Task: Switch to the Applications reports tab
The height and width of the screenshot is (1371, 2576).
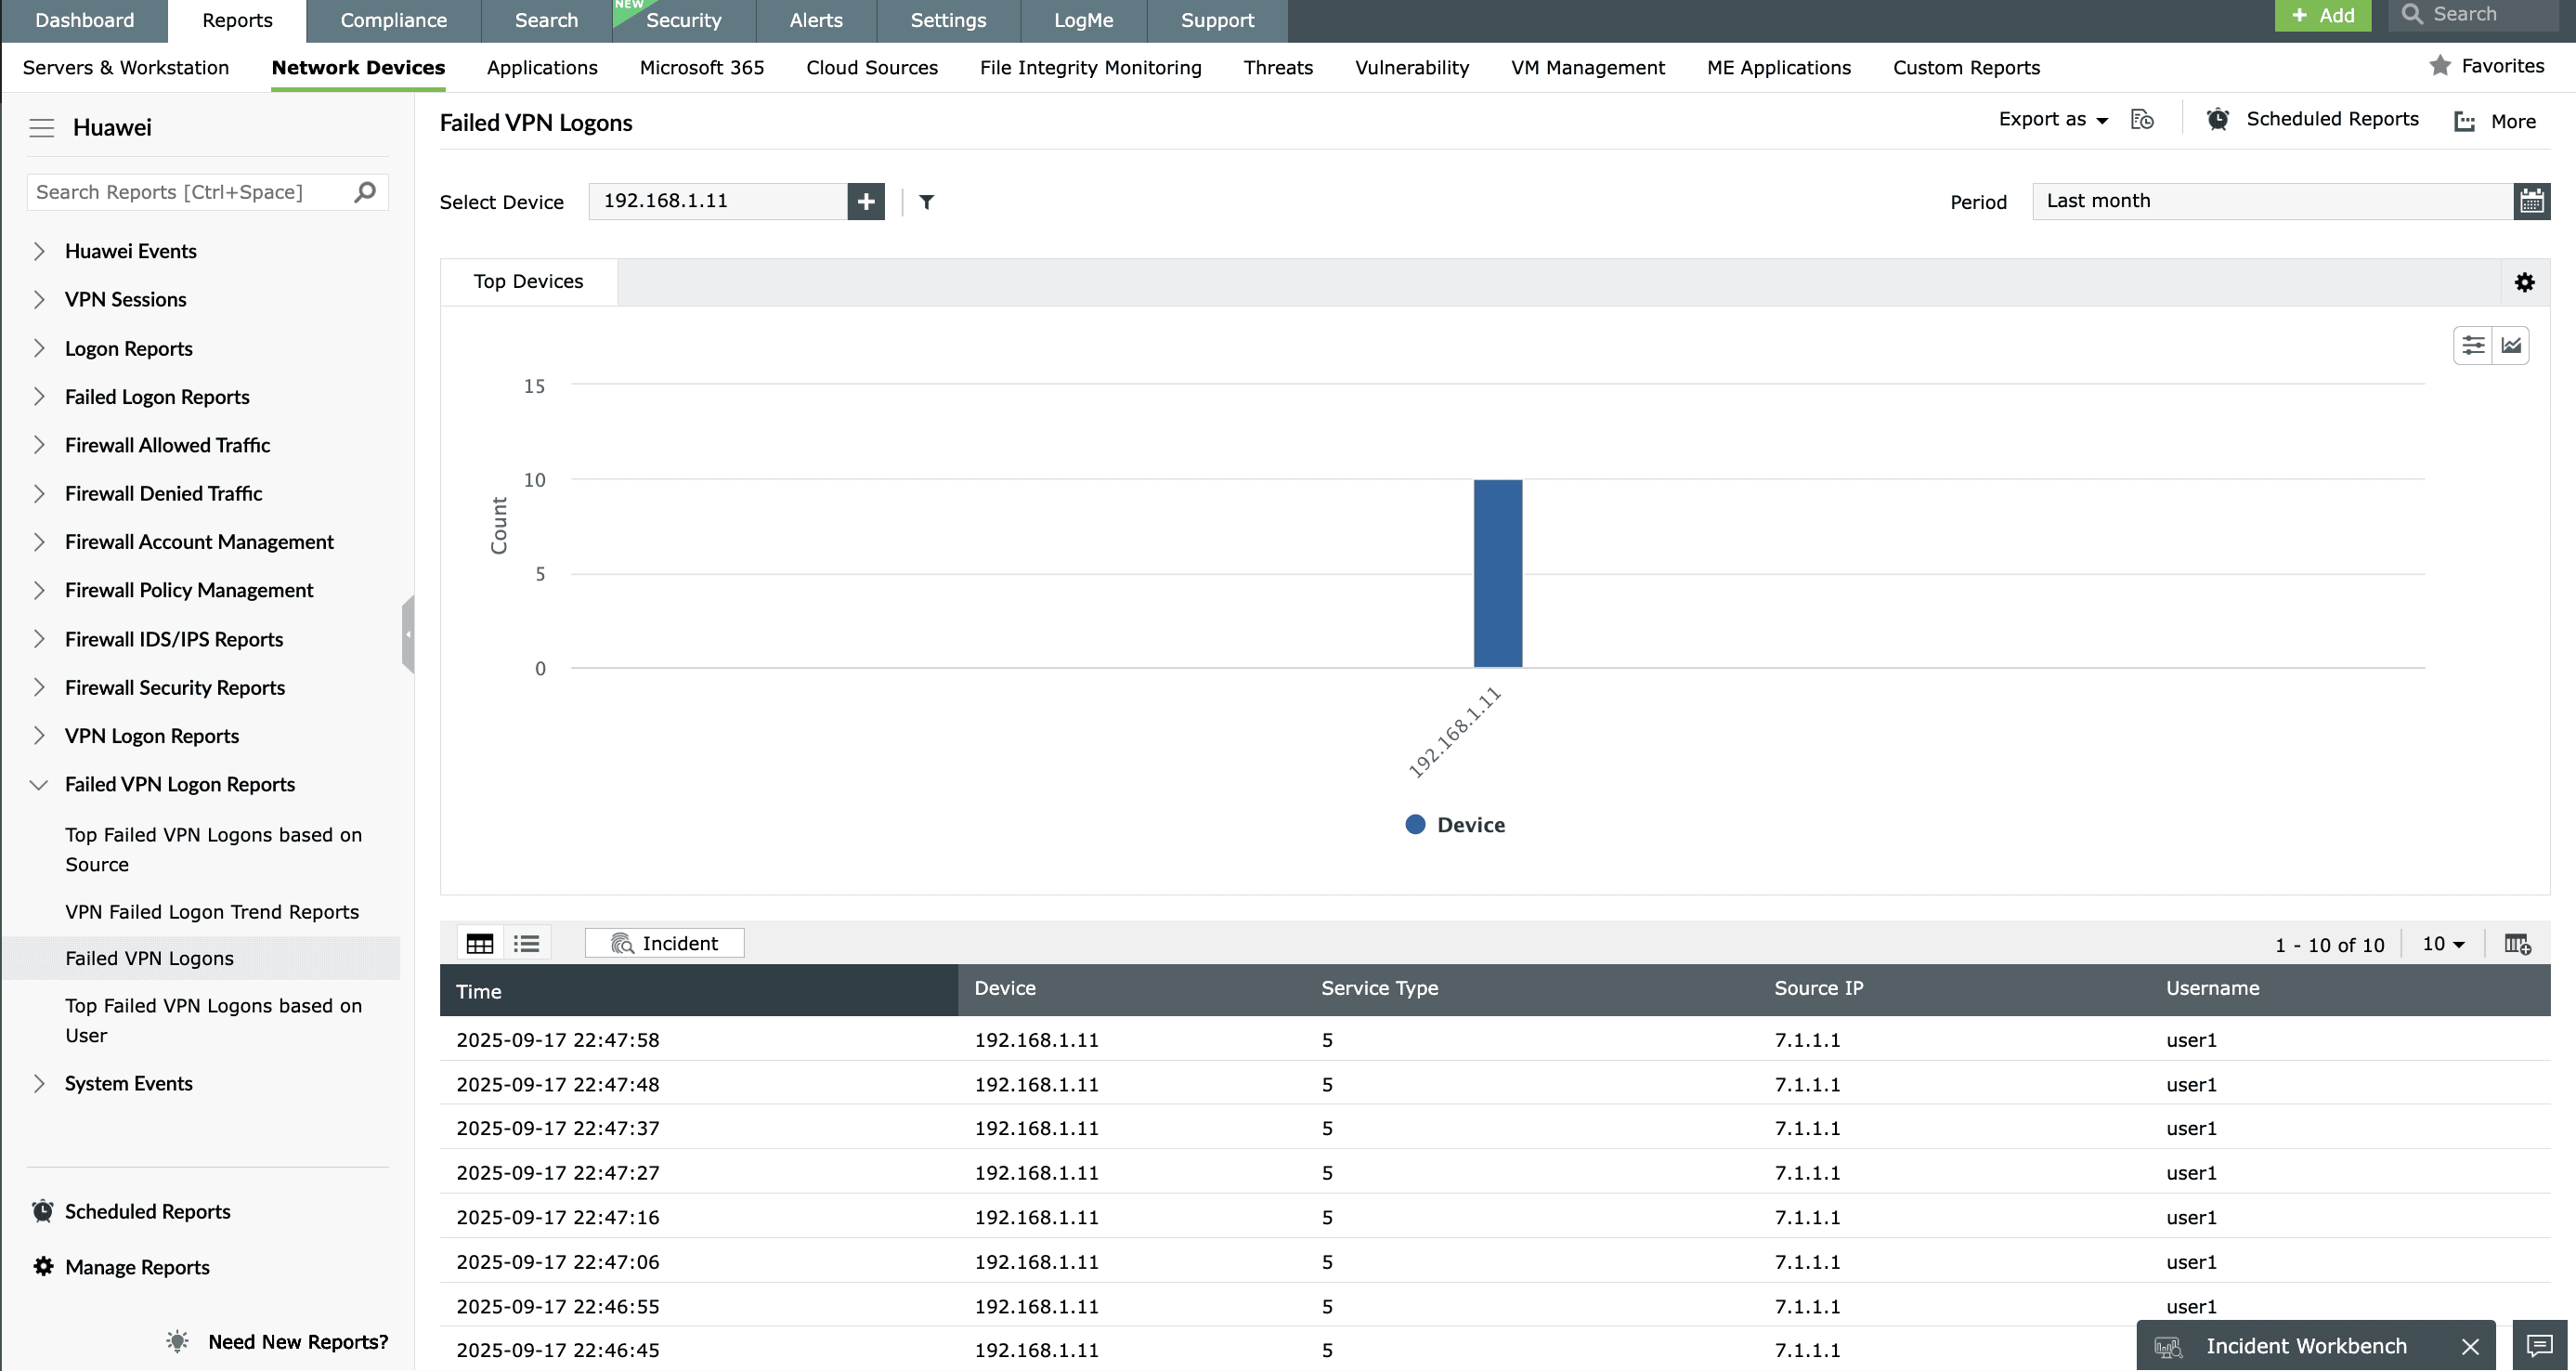Action: (x=542, y=67)
